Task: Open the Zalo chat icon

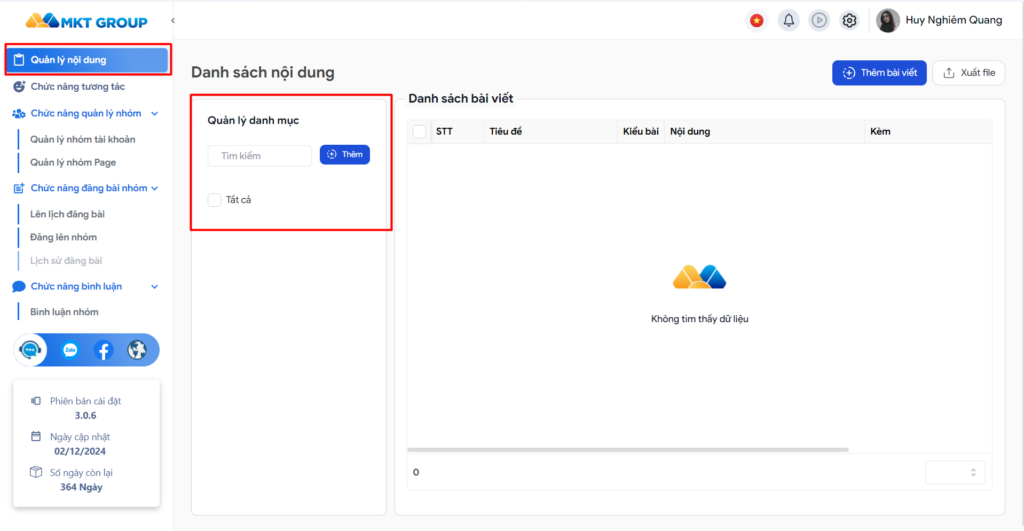Action: pos(70,350)
